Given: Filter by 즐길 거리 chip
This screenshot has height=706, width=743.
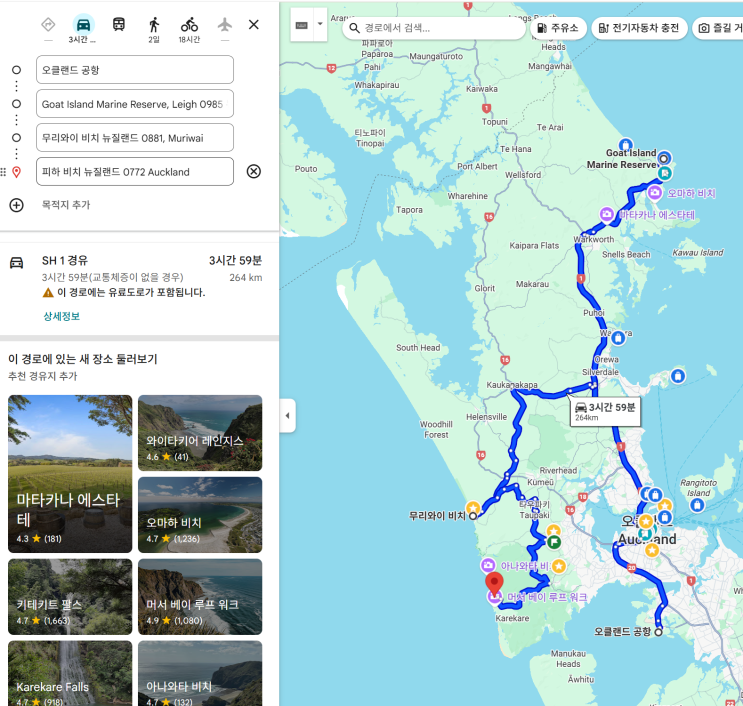Looking at the screenshot, I should (718, 28).
